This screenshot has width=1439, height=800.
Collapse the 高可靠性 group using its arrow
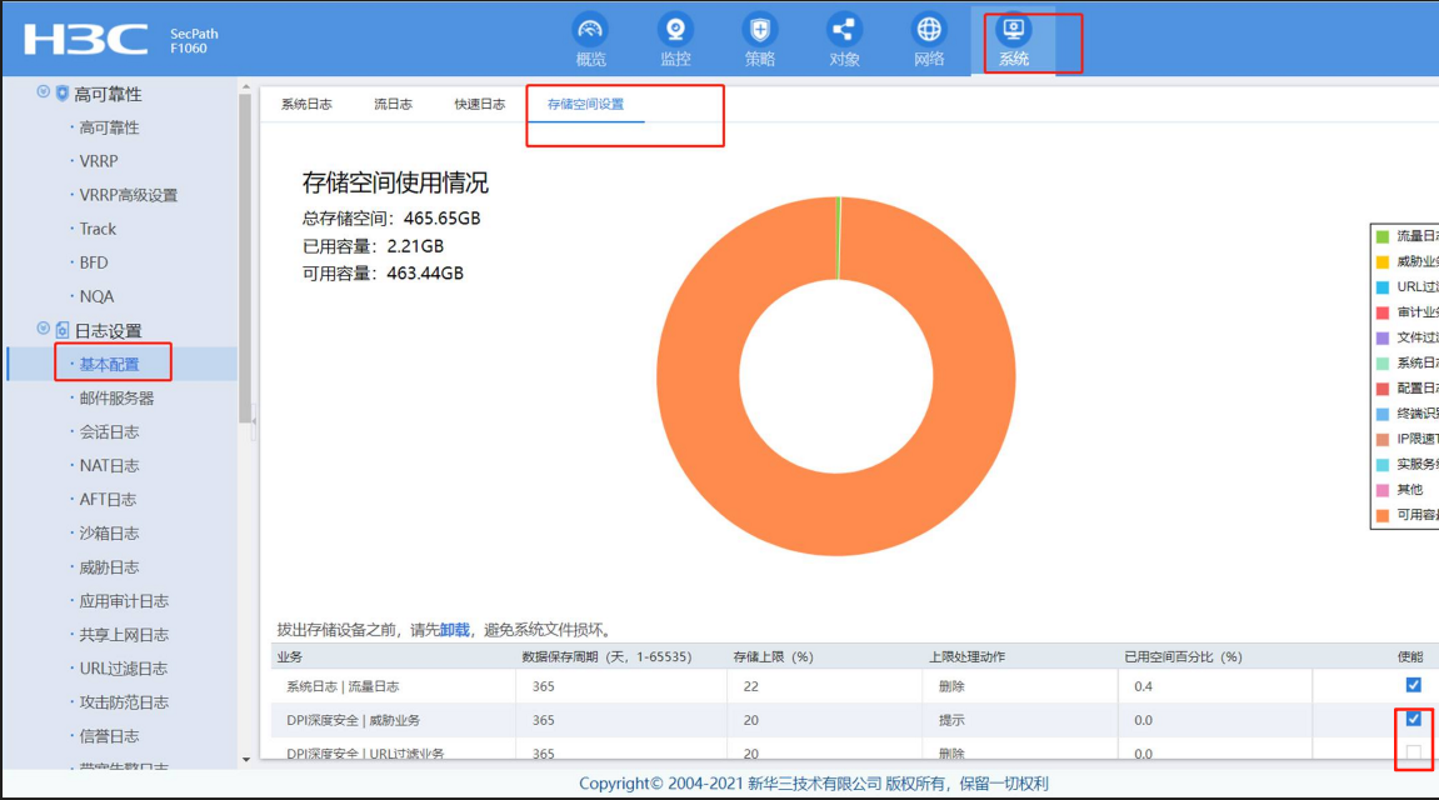coord(43,92)
